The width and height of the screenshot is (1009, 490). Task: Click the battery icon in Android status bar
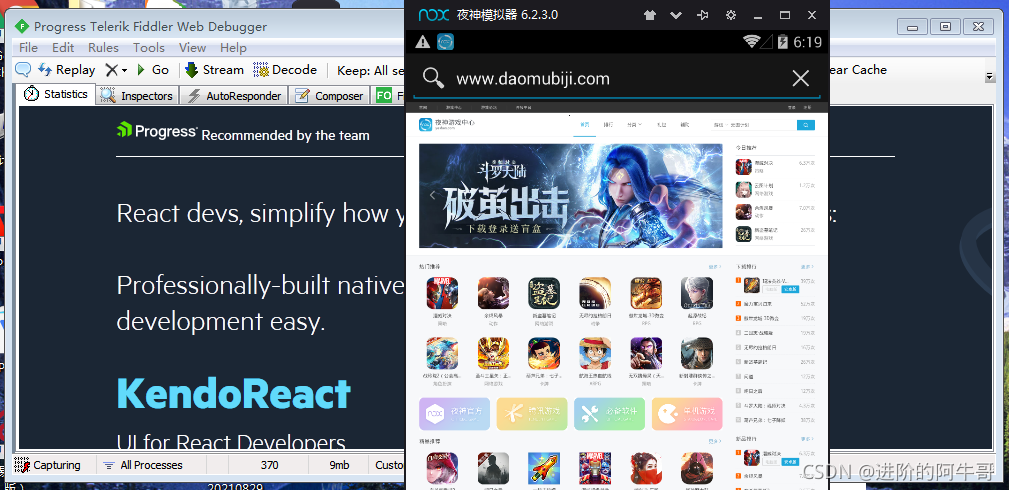point(783,42)
